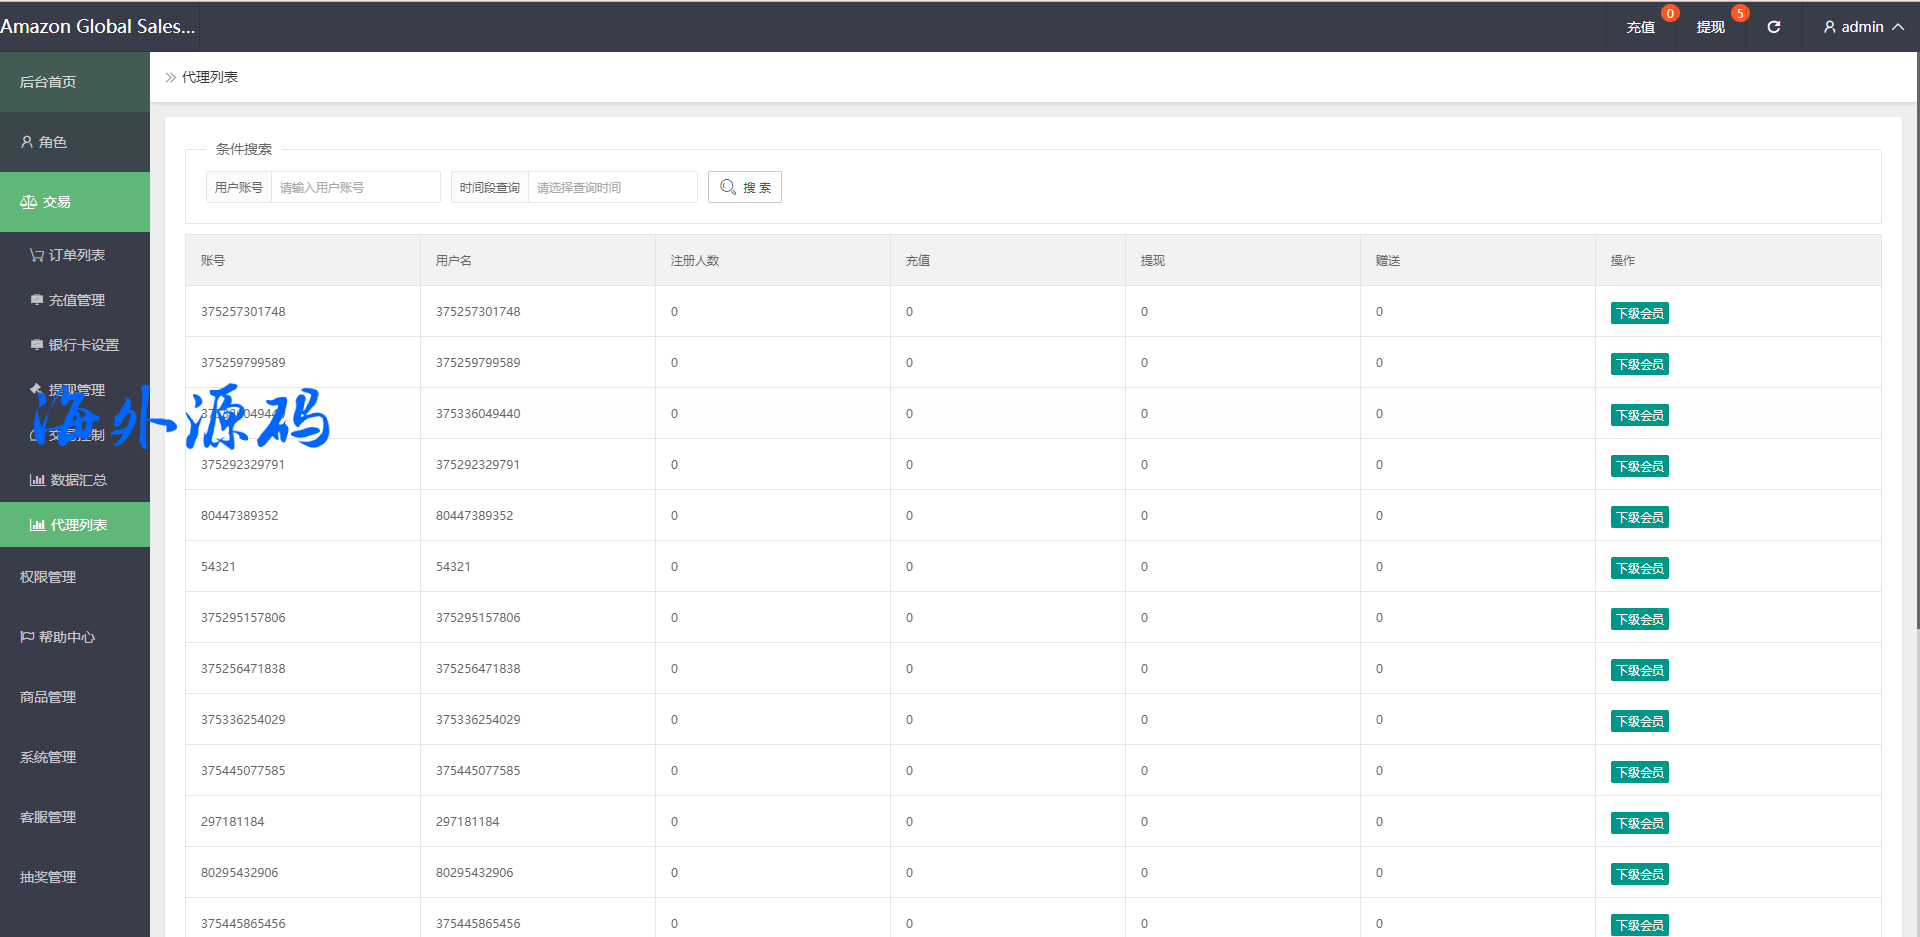Expand the admin user dropdown
The height and width of the screenshot is (937, 1920).
1862,27
